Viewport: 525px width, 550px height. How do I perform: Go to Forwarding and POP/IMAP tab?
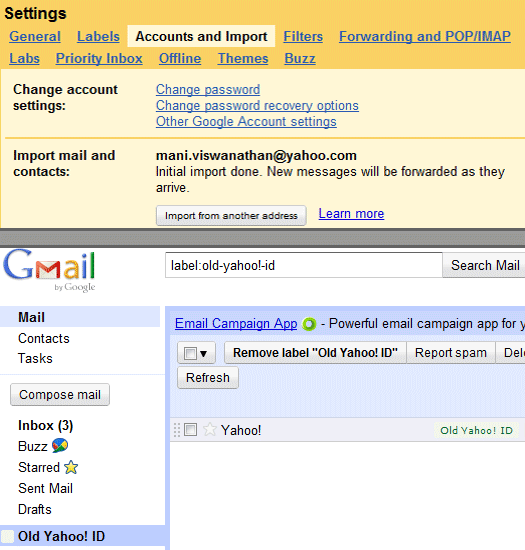(425, 36)
